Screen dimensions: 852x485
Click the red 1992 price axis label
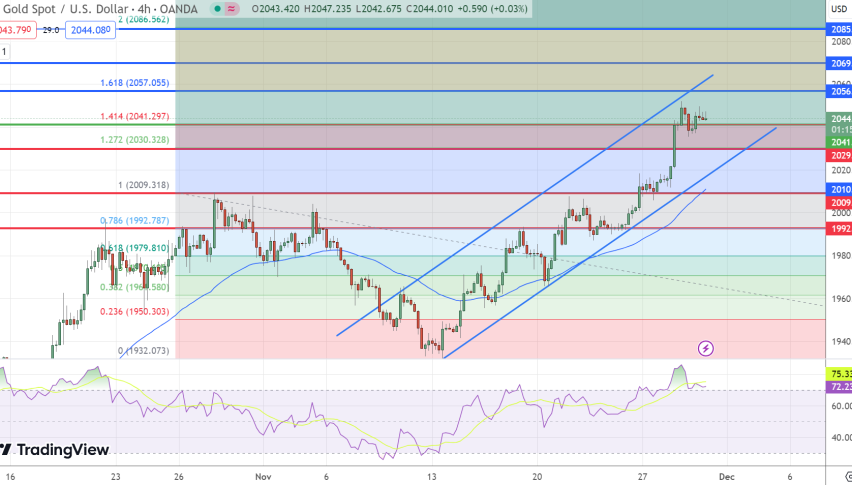840,229
